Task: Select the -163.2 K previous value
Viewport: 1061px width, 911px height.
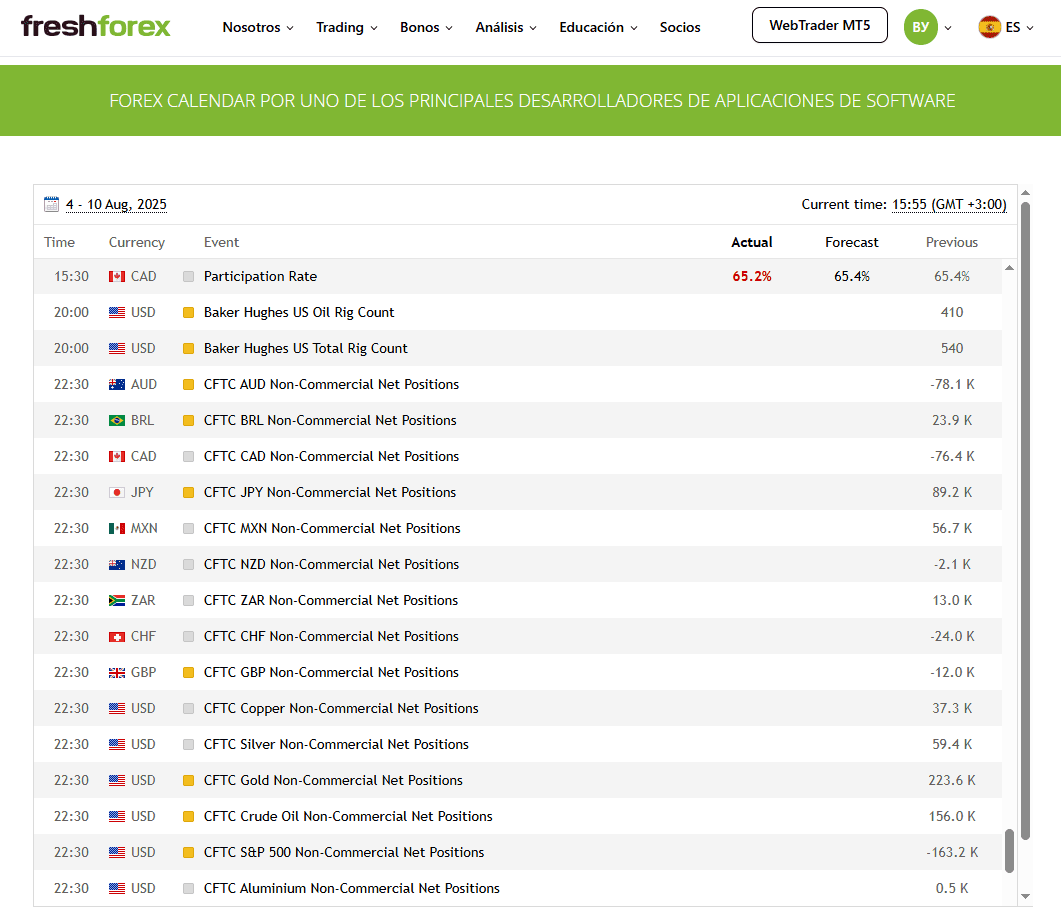Action: click(951, 852)
